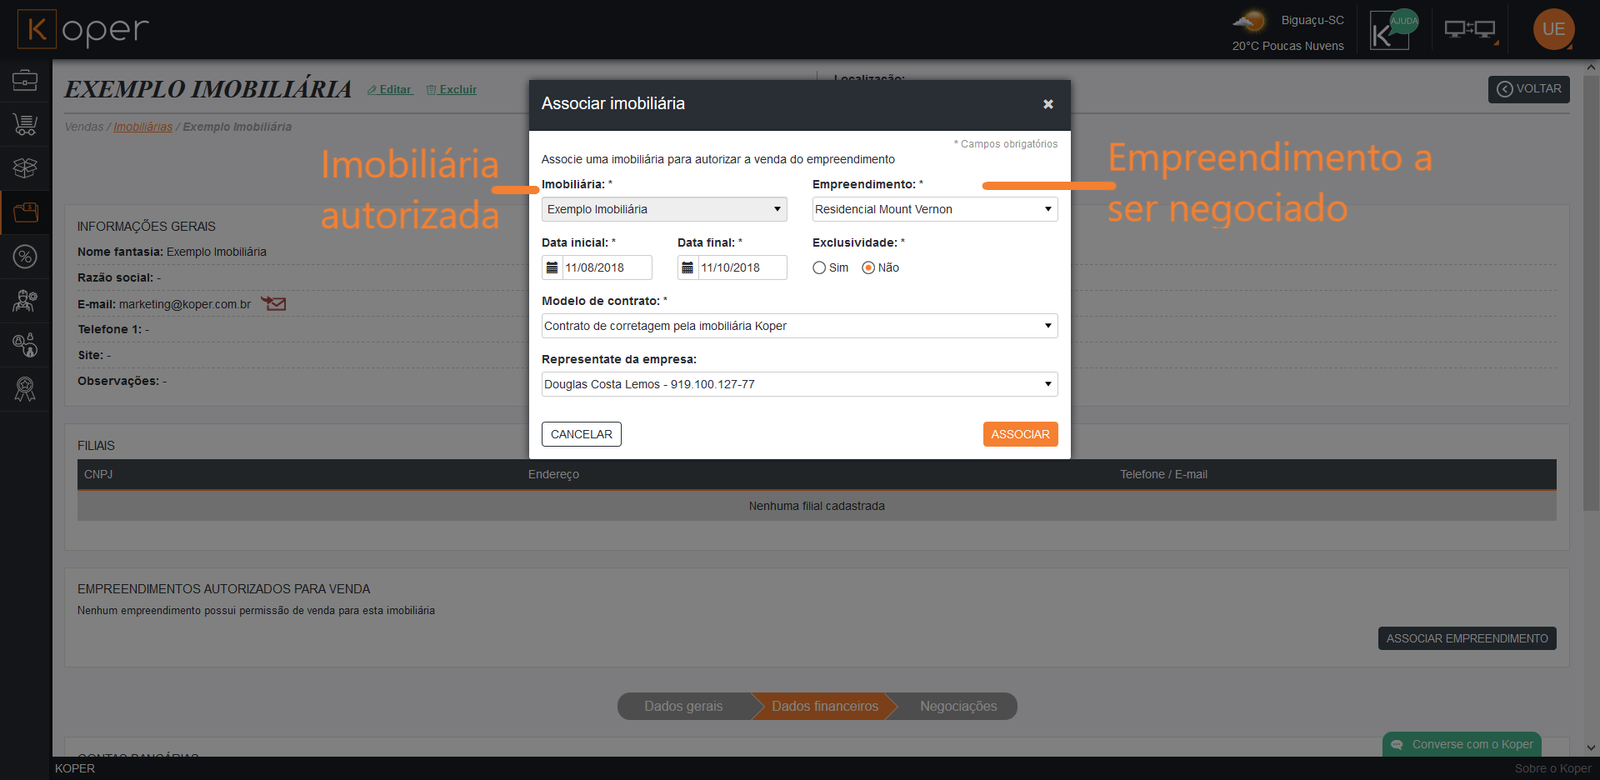
Task: Click the award ribbon sidebar icon
Action: 25,389
